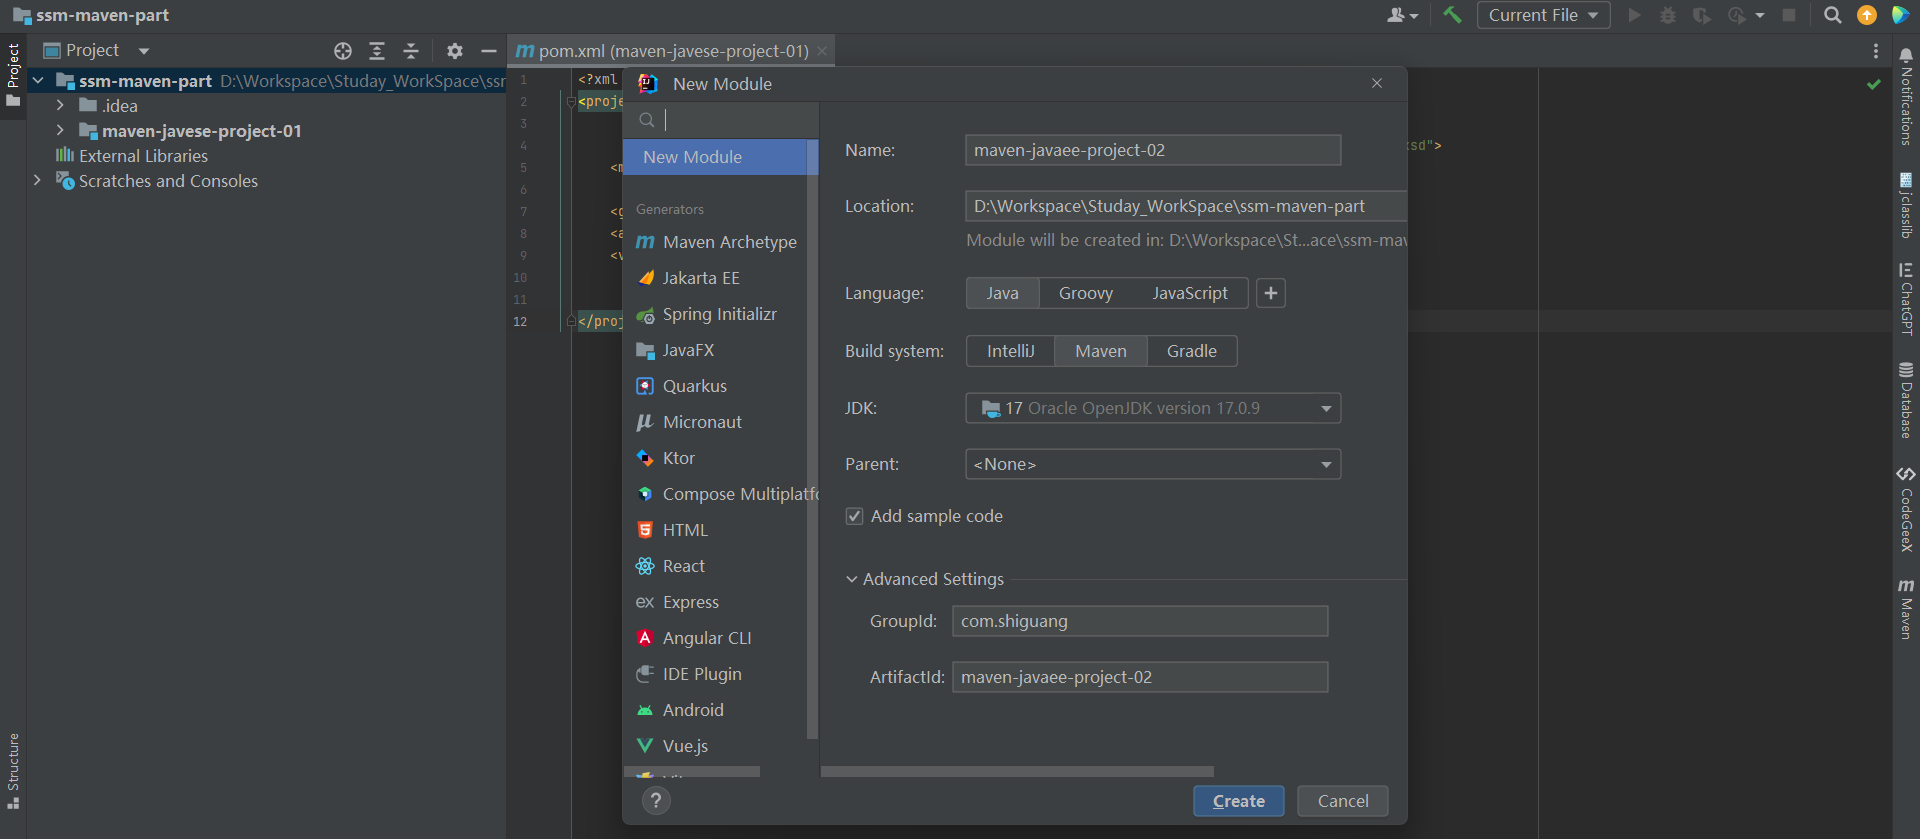The height and width of the screenshot is (839, 1920).
Task: Switch to pom.xml editor tab
Action: coord(672,51)
